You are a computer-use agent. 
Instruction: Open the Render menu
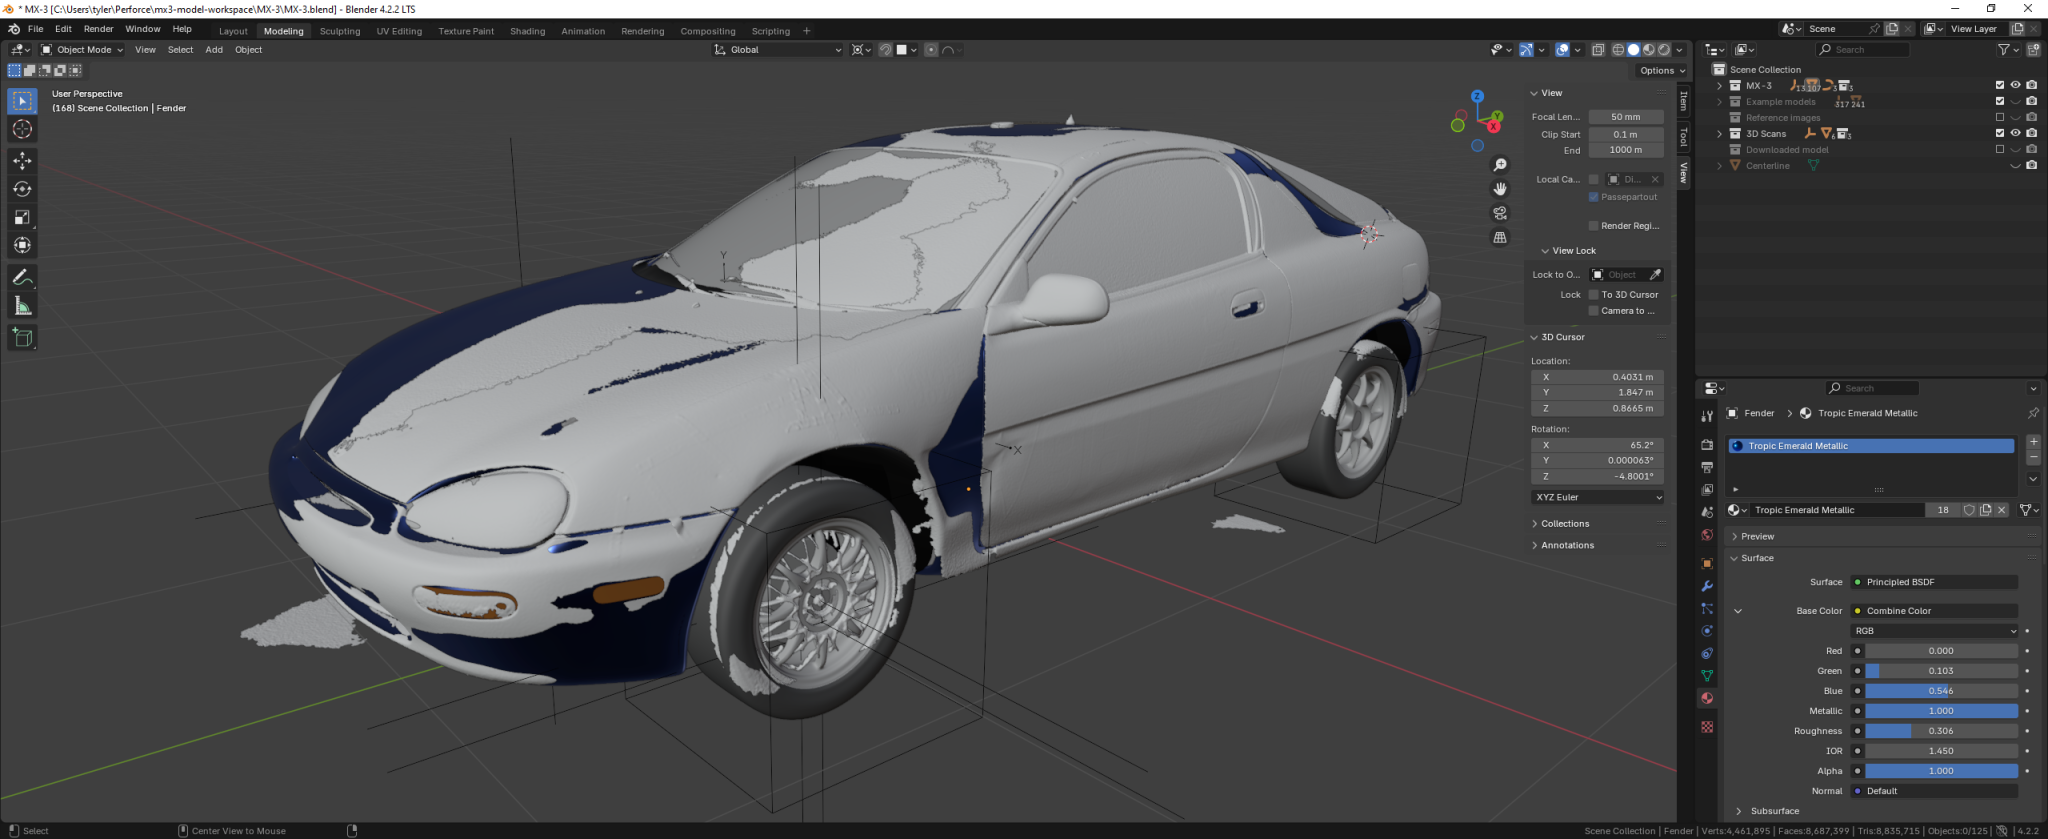pos(98,29)
